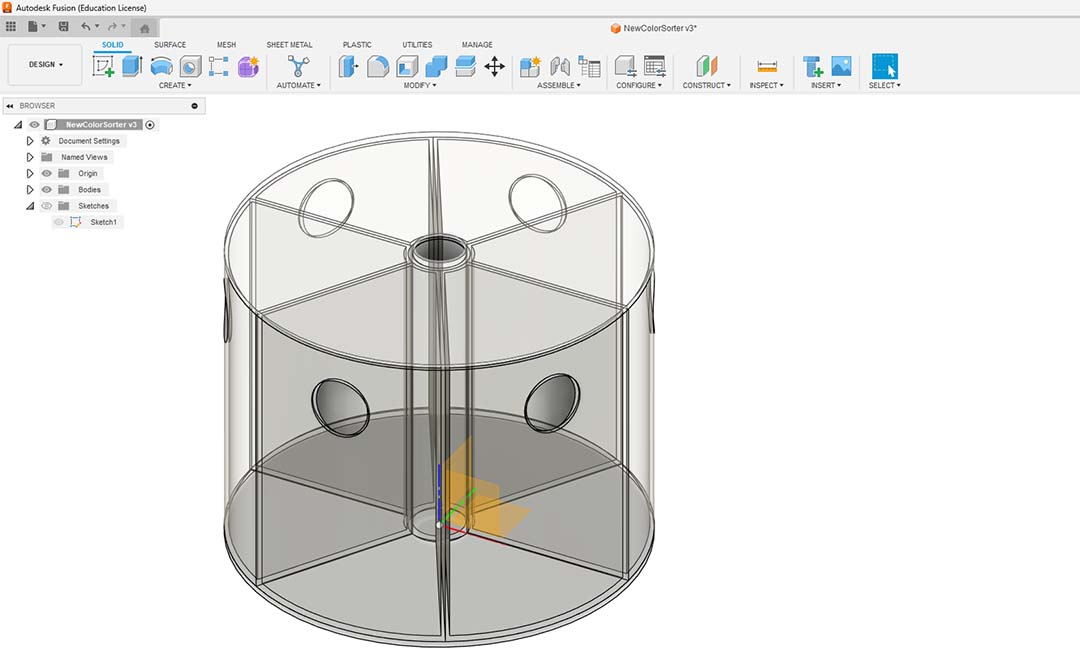The height and width of the screenshot is (656, 1080).
Task: Switch to the MESH tab
Action: pyautogui.click(x=227, y=45)
